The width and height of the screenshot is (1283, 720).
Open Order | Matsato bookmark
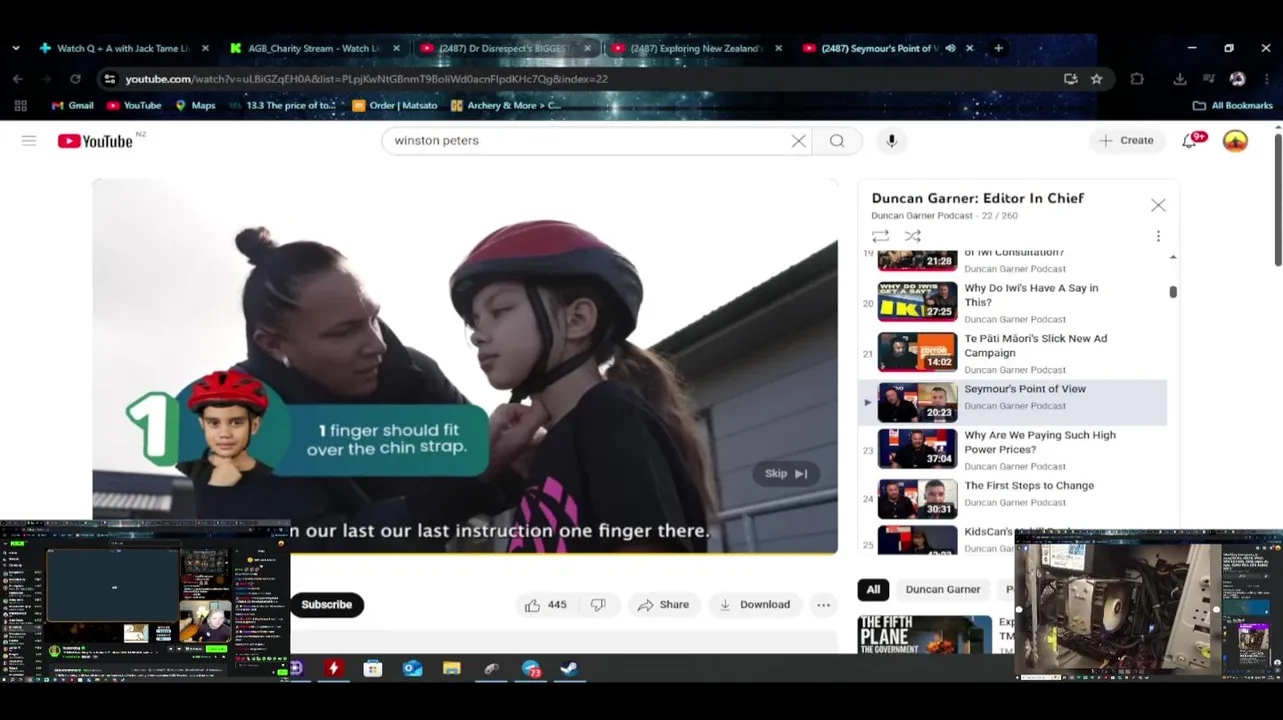[x=395, y=105]
